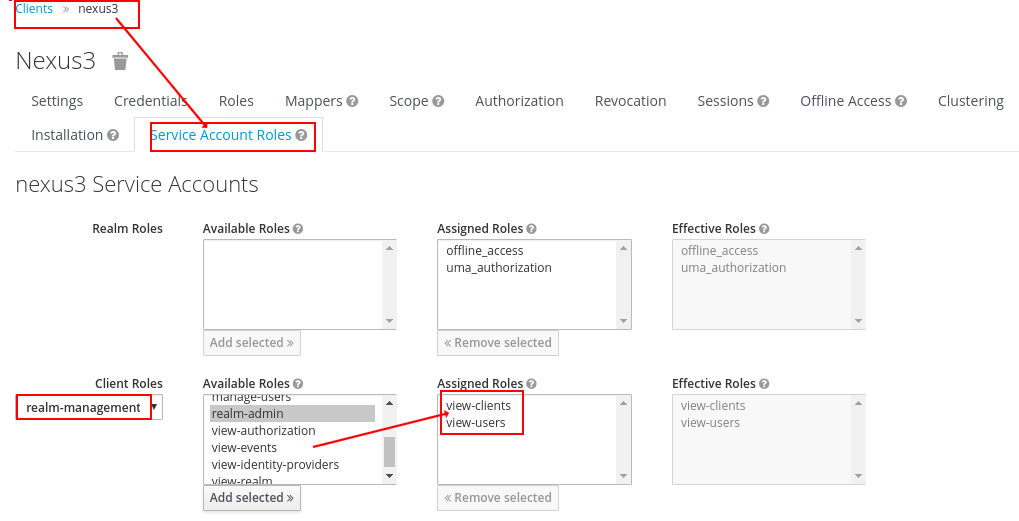Click scroll down arrow of Client Available Roles
This screenshot has height=521, width=1019.
(x=389, y=476)
